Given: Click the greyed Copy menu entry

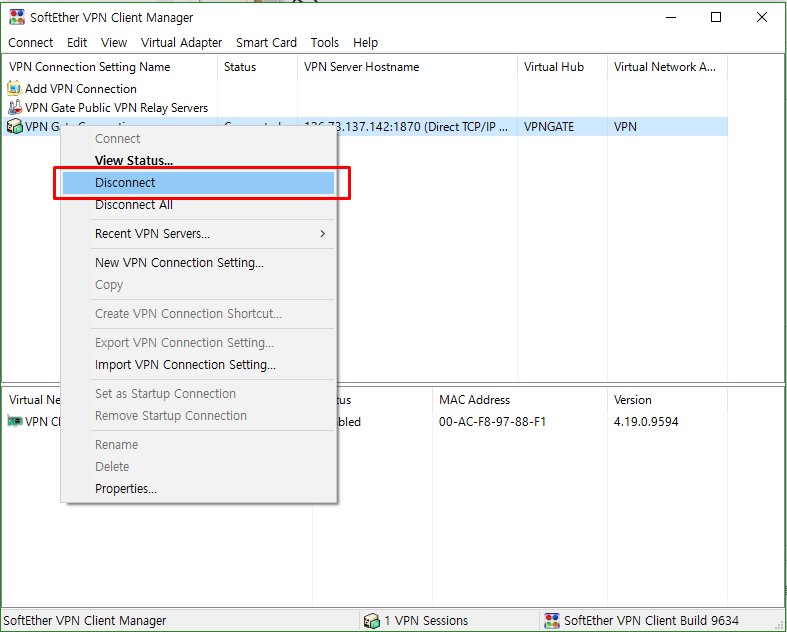Looking at the screenshot, I should tap(198, 285).
